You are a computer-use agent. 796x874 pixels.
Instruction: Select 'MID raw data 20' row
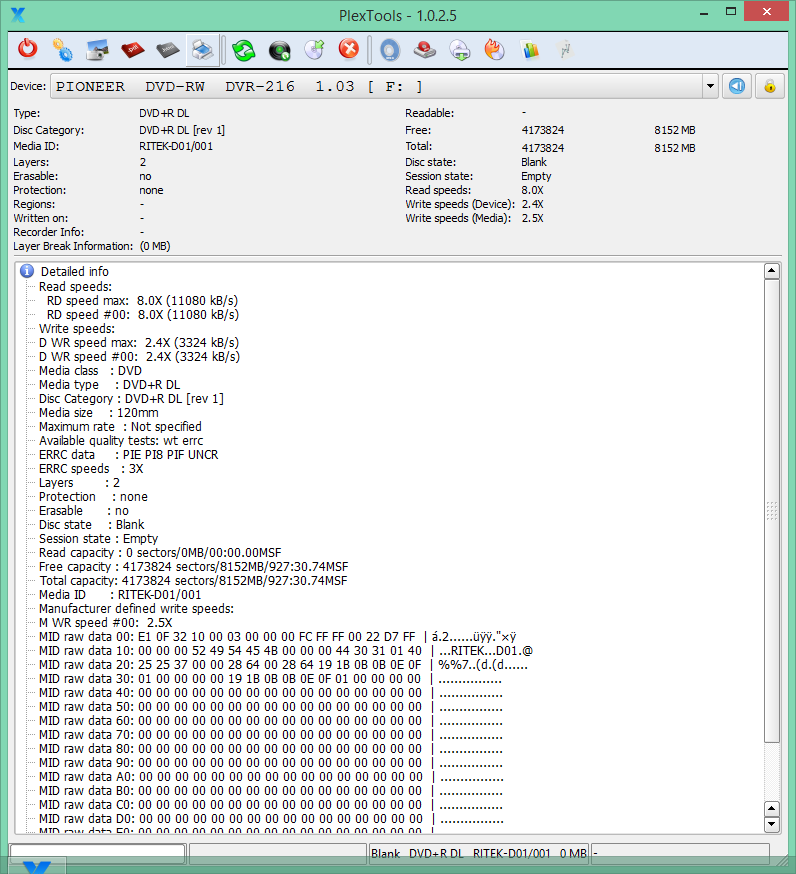[283, 664]
